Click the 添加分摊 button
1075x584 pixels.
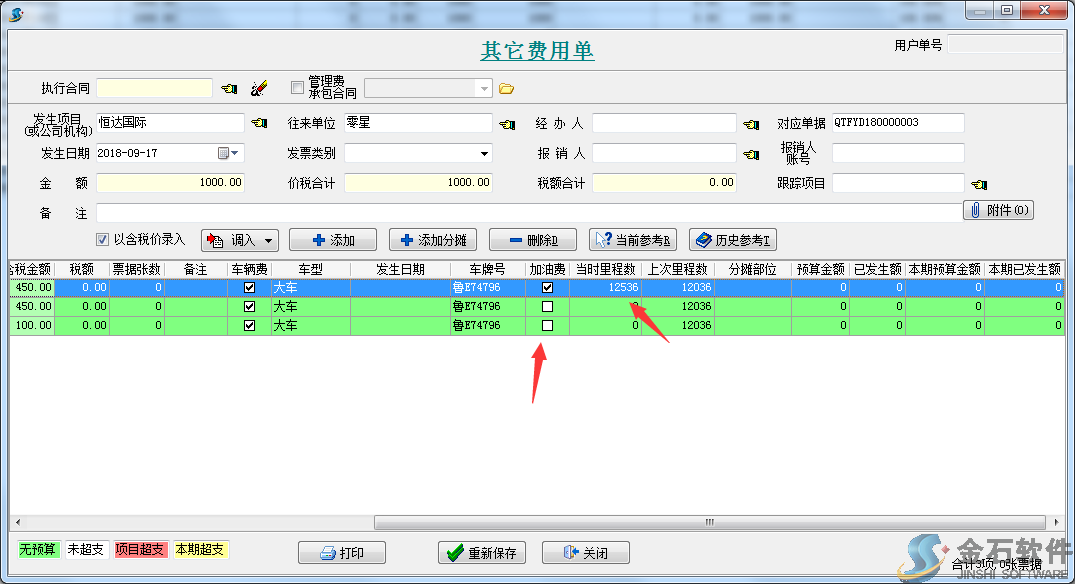pos(432,240)
